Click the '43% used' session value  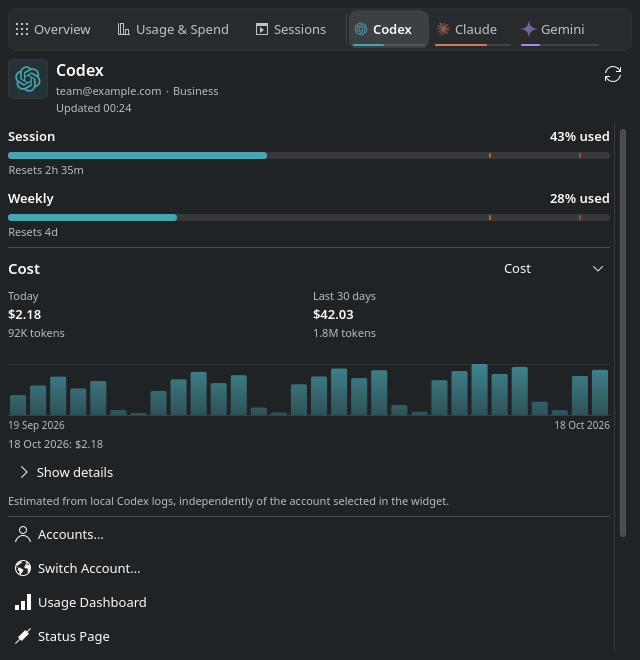pos(579,136)
